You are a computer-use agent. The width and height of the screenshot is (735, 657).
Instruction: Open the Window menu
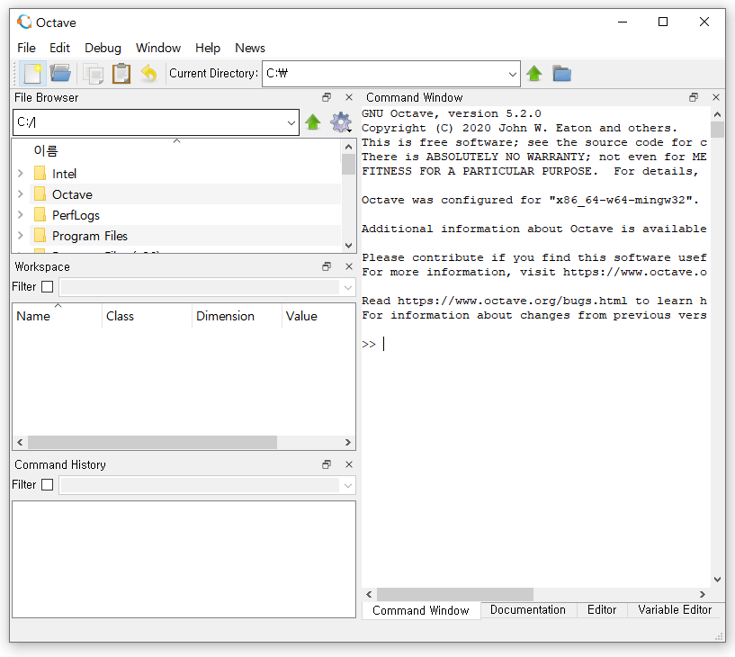(158, 48)
